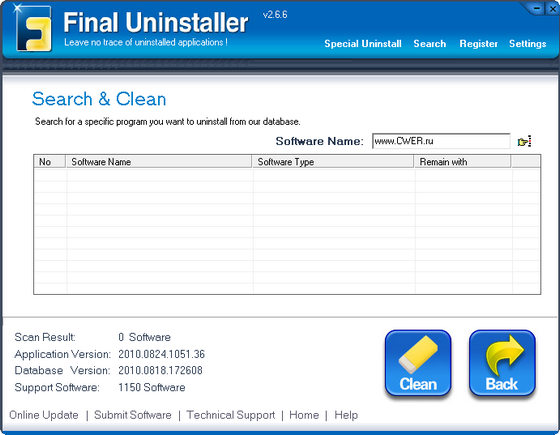Go to the Home link

click(x=304, y=415)
